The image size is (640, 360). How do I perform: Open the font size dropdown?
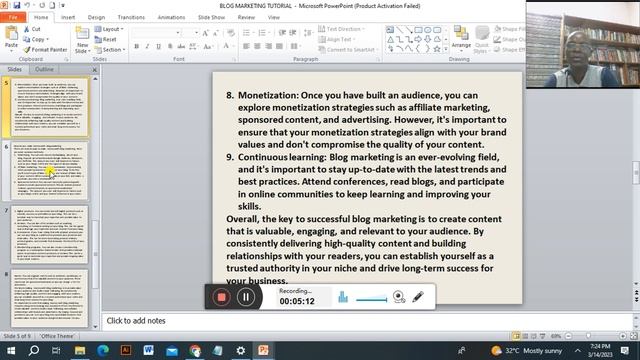pyautogui.click(x=196, y=33)
